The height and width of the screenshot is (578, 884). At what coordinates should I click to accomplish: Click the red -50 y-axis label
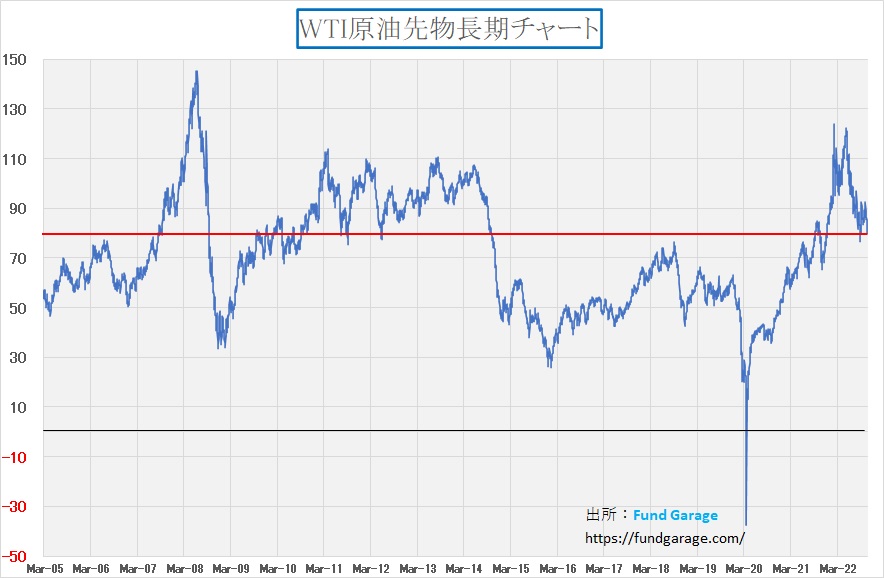[x=15, y=555]
